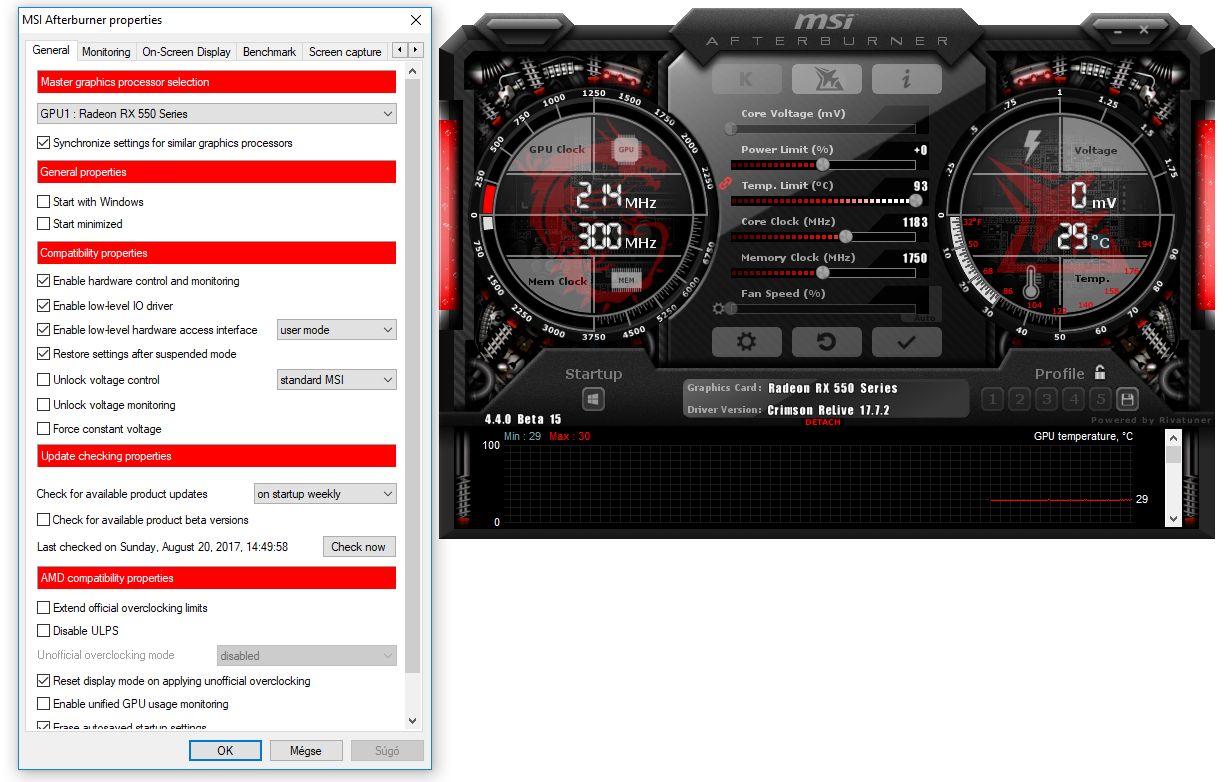Click the MEM chip icon on the clock gauge
This screenshot has height=782, width=1232.
pos(626,281)
